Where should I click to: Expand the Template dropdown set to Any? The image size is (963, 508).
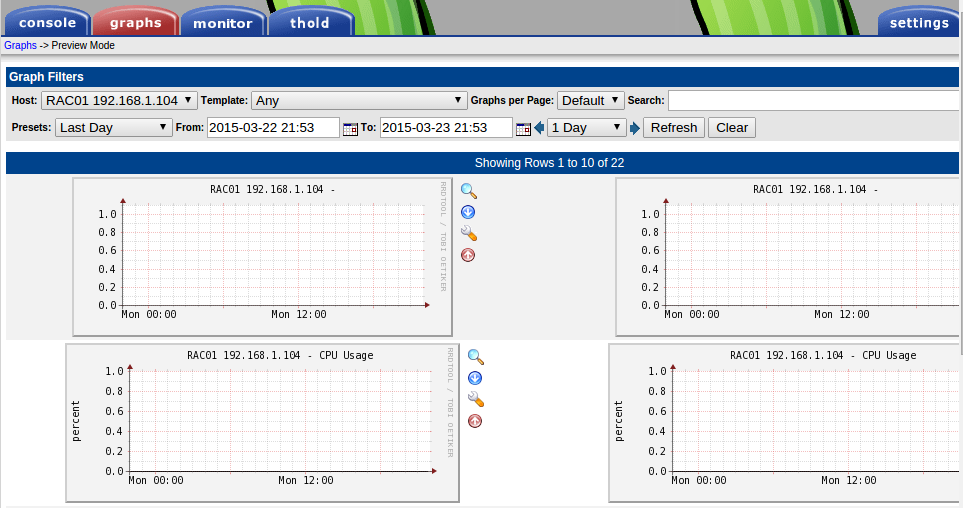point(359,100)
